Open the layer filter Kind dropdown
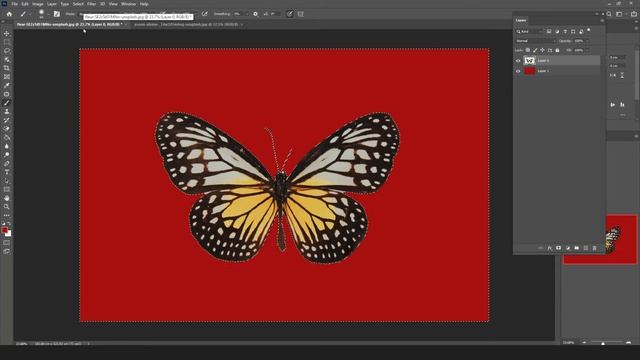640x360 pixels. (x=529, y=31)
